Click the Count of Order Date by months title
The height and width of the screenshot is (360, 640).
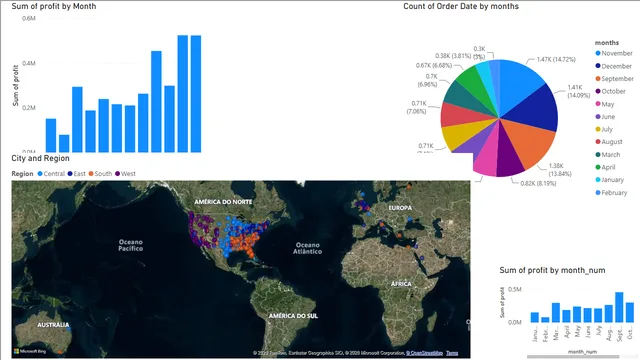pyautogui.click(x=461, y=7)
